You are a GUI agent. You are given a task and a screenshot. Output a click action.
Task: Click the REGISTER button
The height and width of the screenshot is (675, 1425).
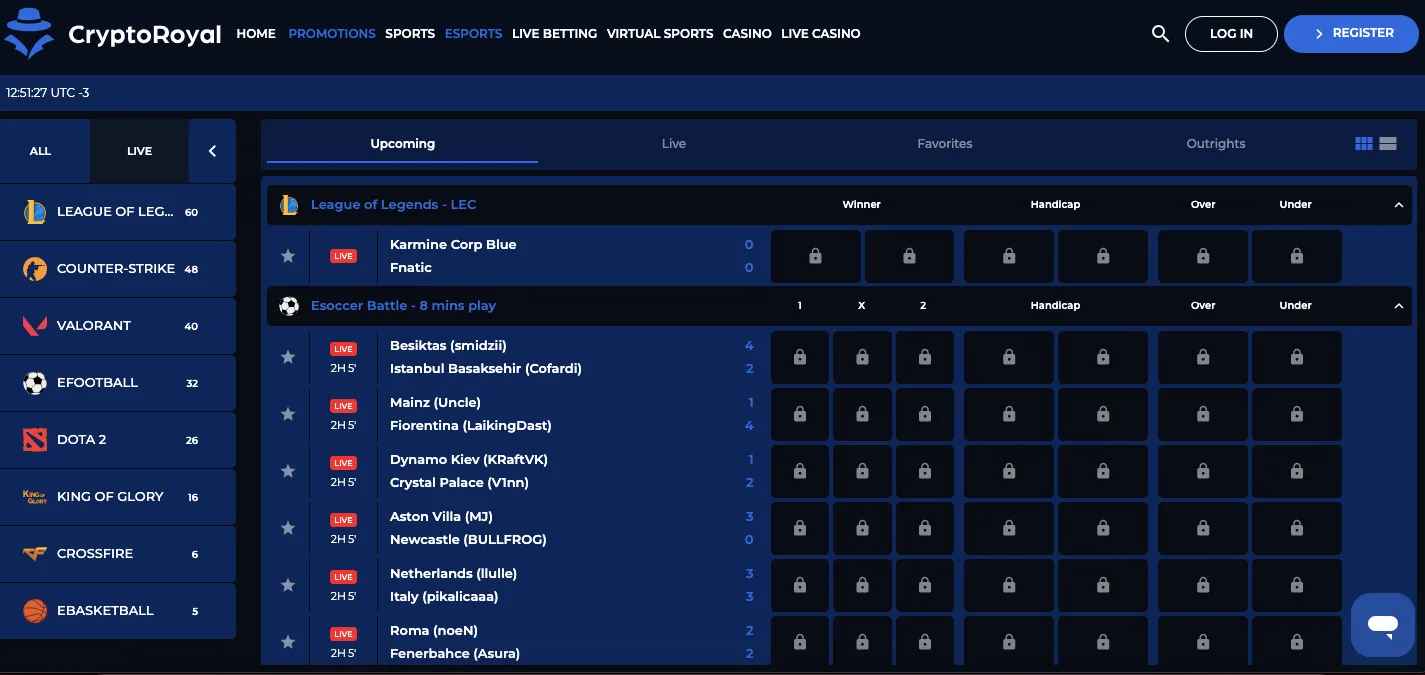tap(1351, 34)
